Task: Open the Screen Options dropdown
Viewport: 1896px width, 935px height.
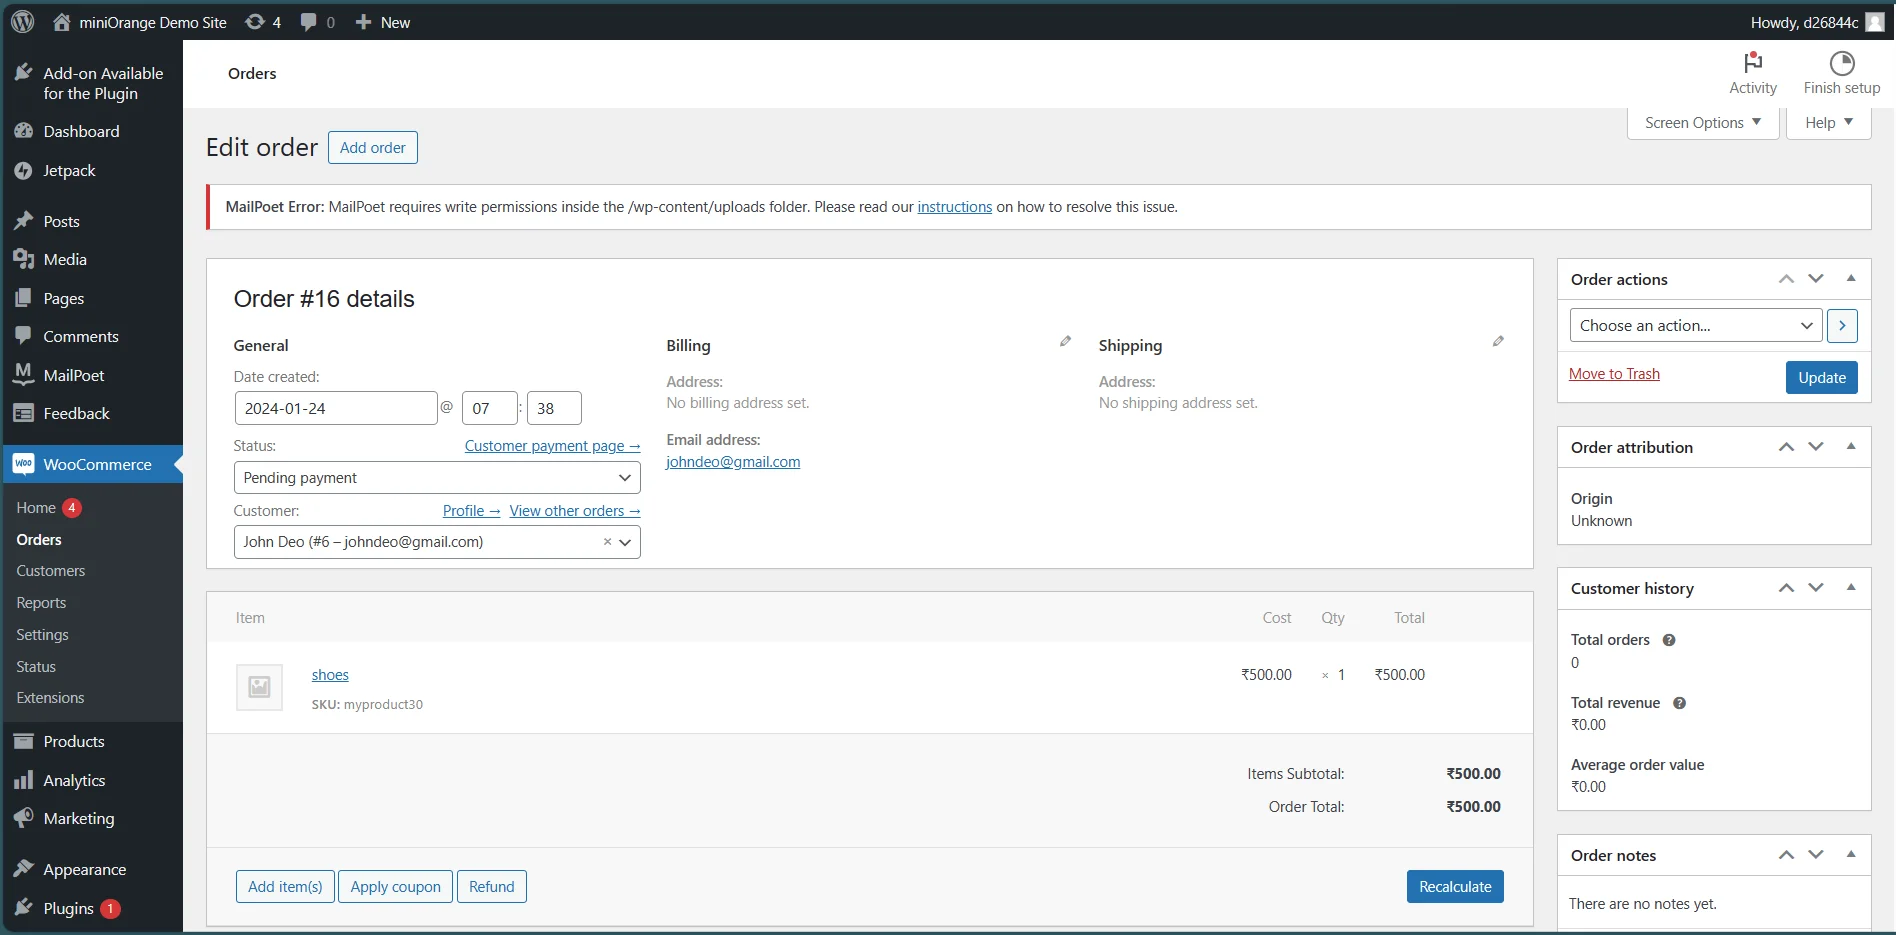Action: tap(1701, 122)
